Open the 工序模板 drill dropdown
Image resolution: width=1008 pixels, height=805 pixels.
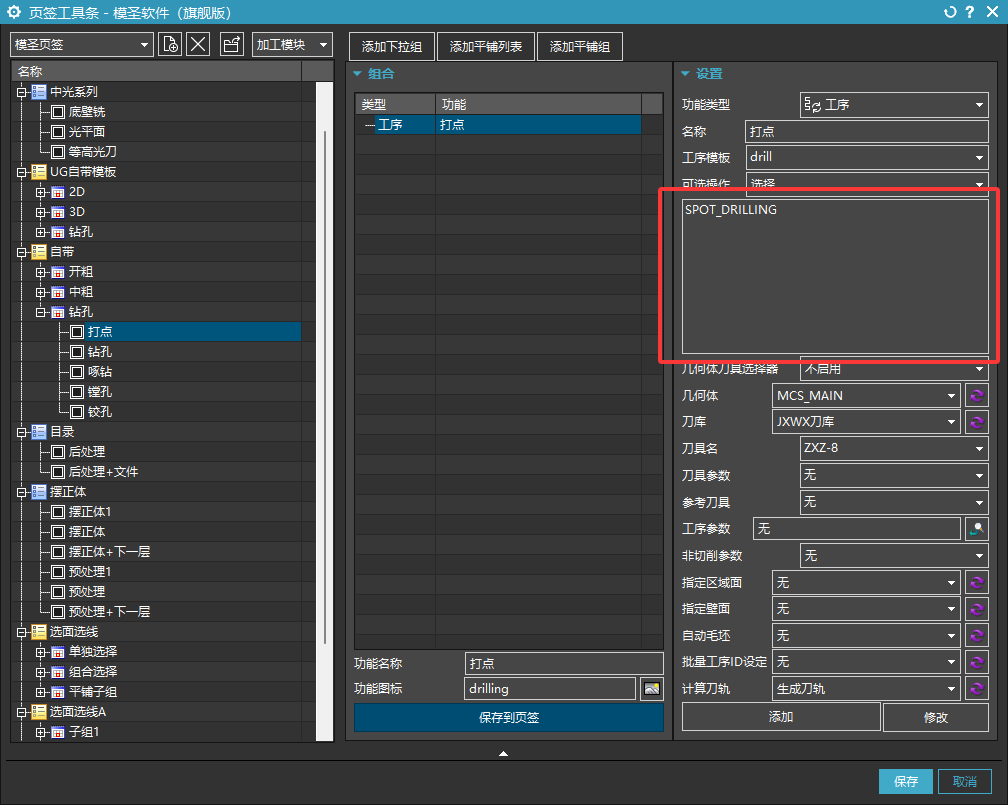pos(867,157)
